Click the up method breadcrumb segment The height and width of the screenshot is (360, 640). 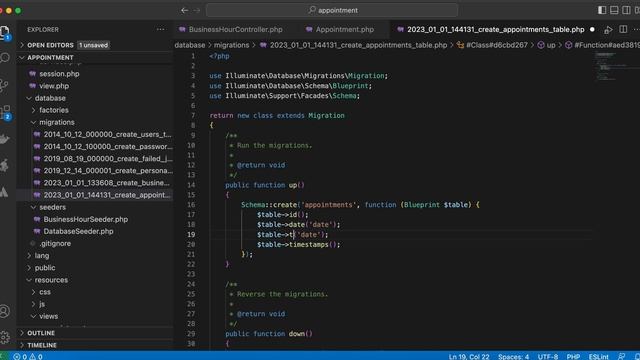point(547,45)
